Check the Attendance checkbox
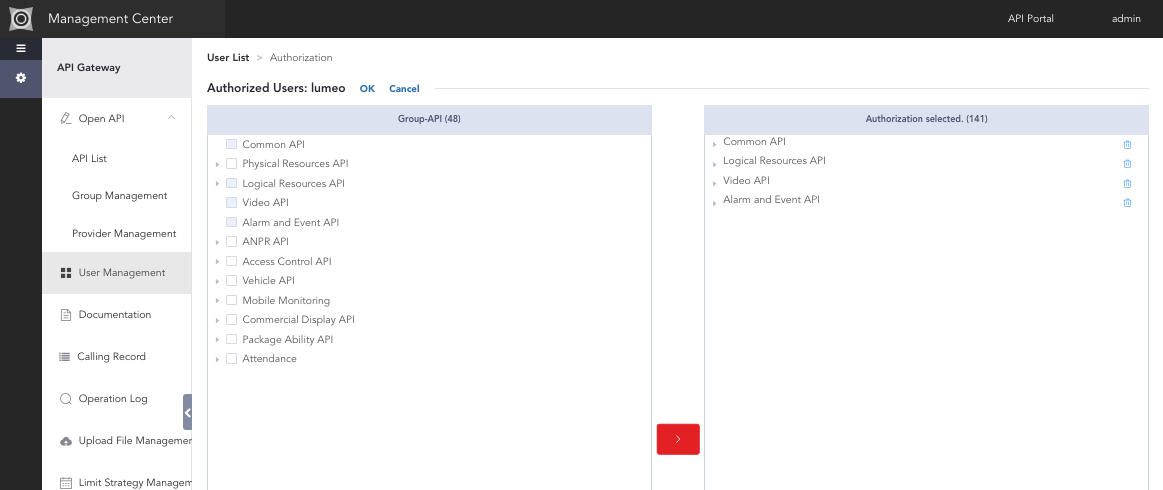Screen dimensions: 1163x490 click(x=231, y=359)
